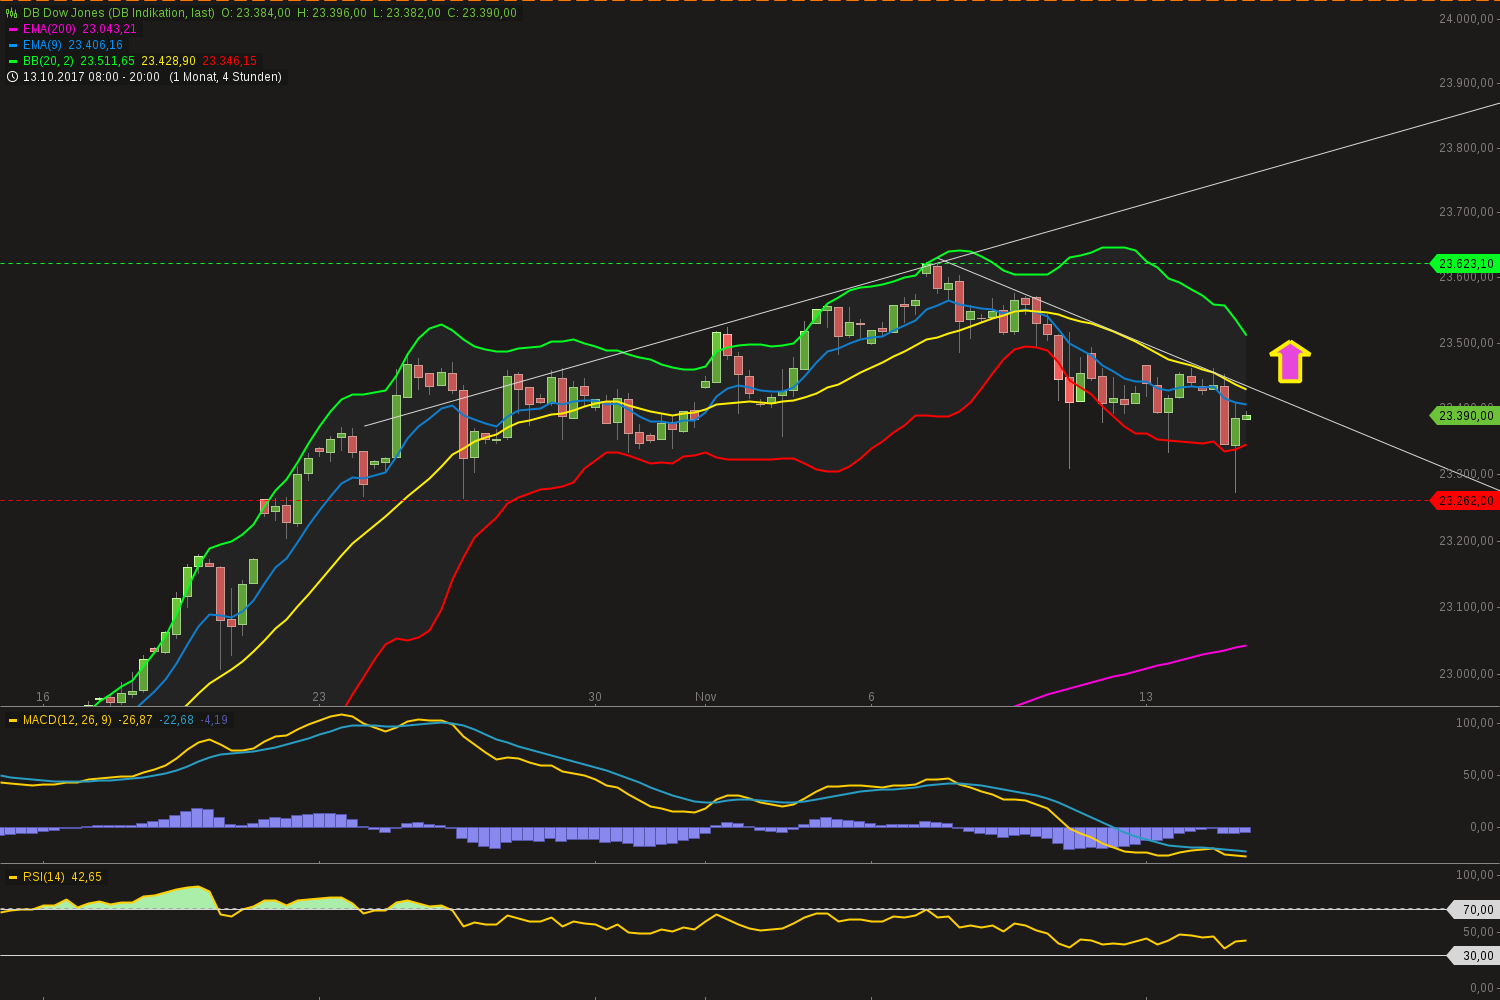Select middle Bollinger value 23.428,90
This screenshot has height=1000, width=1500.
169,61
